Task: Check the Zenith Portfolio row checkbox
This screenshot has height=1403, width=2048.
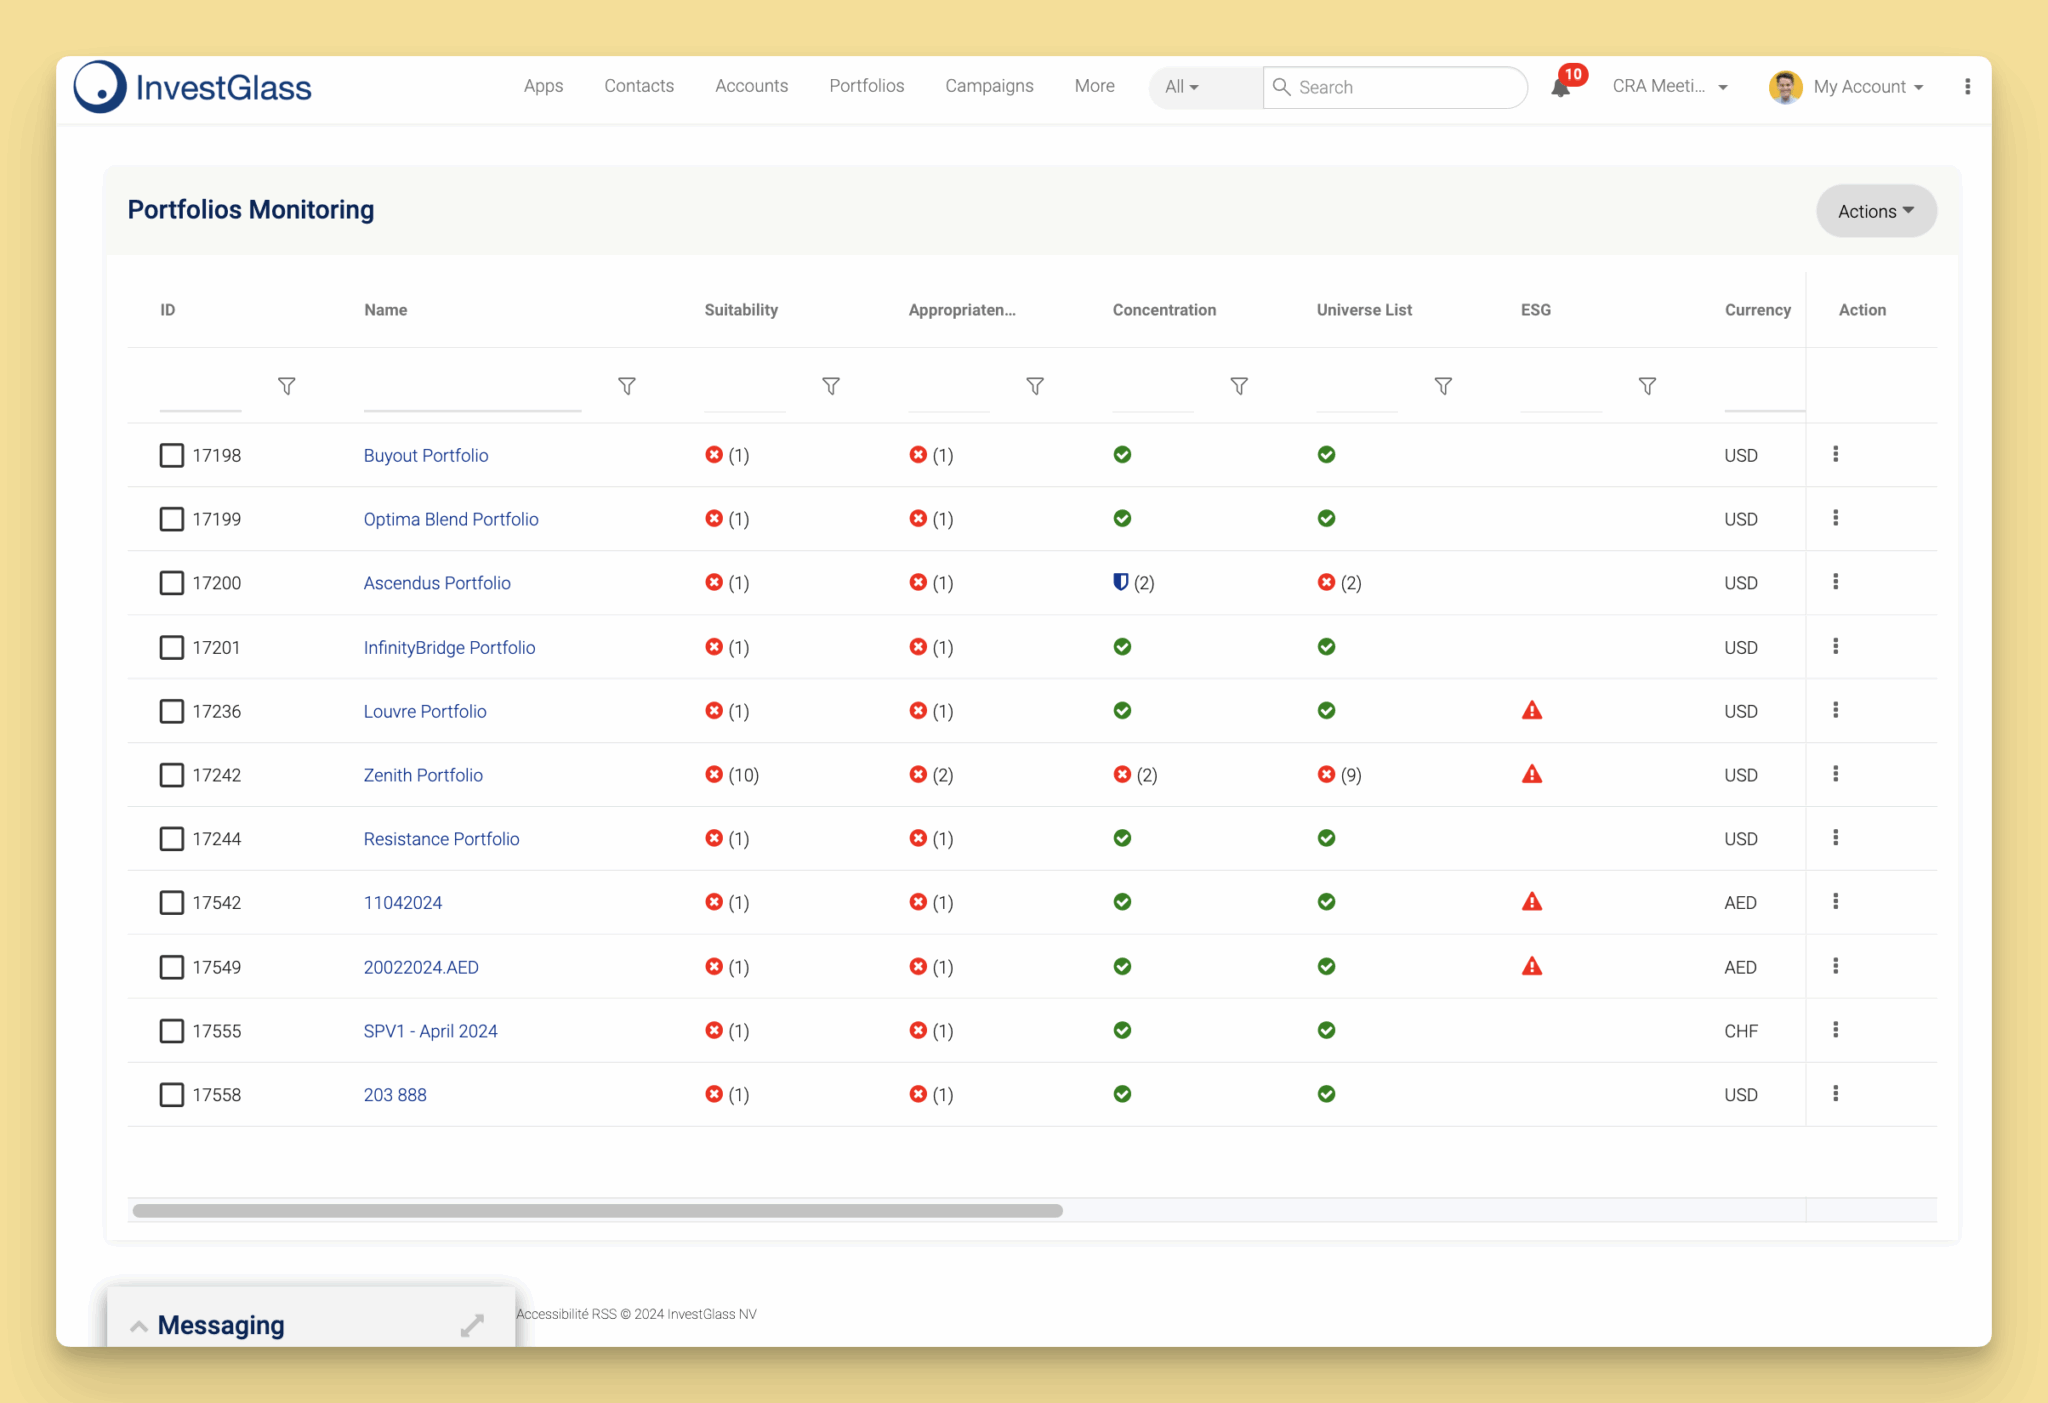Action: pyautogui.click(x=170, y=775)
